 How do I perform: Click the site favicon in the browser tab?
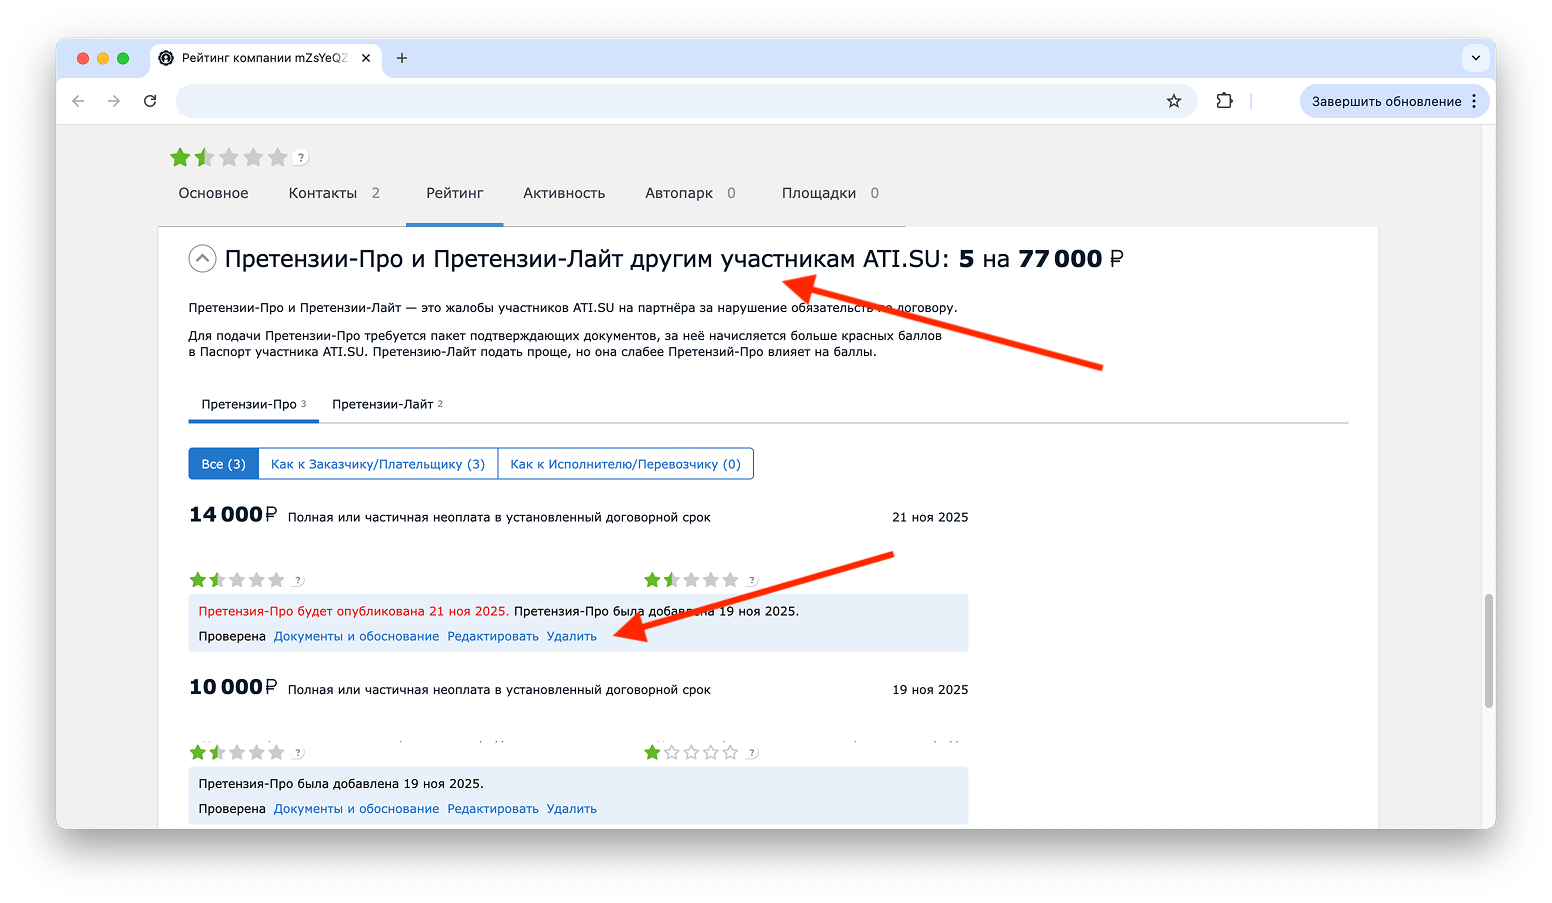click(166, 58)
